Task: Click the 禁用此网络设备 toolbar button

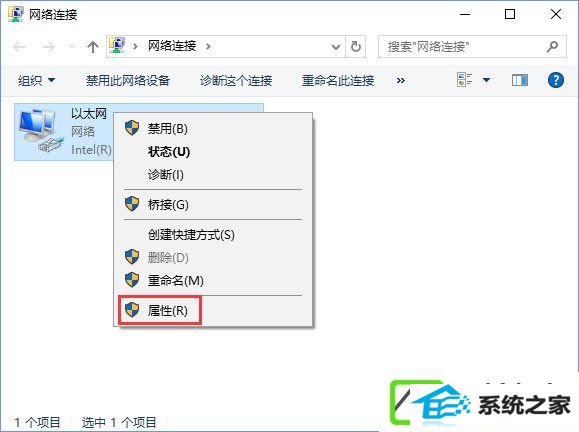Action: 128,80
